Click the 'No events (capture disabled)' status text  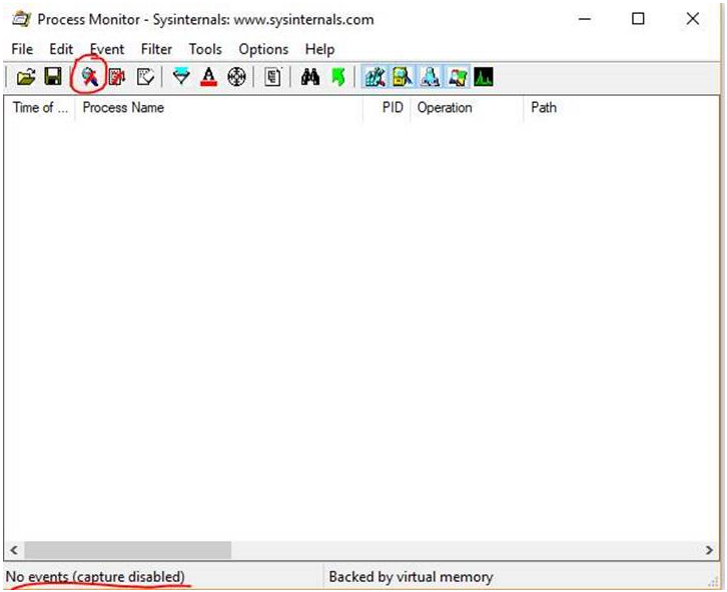pyautogui.click(x=95, y=577)
